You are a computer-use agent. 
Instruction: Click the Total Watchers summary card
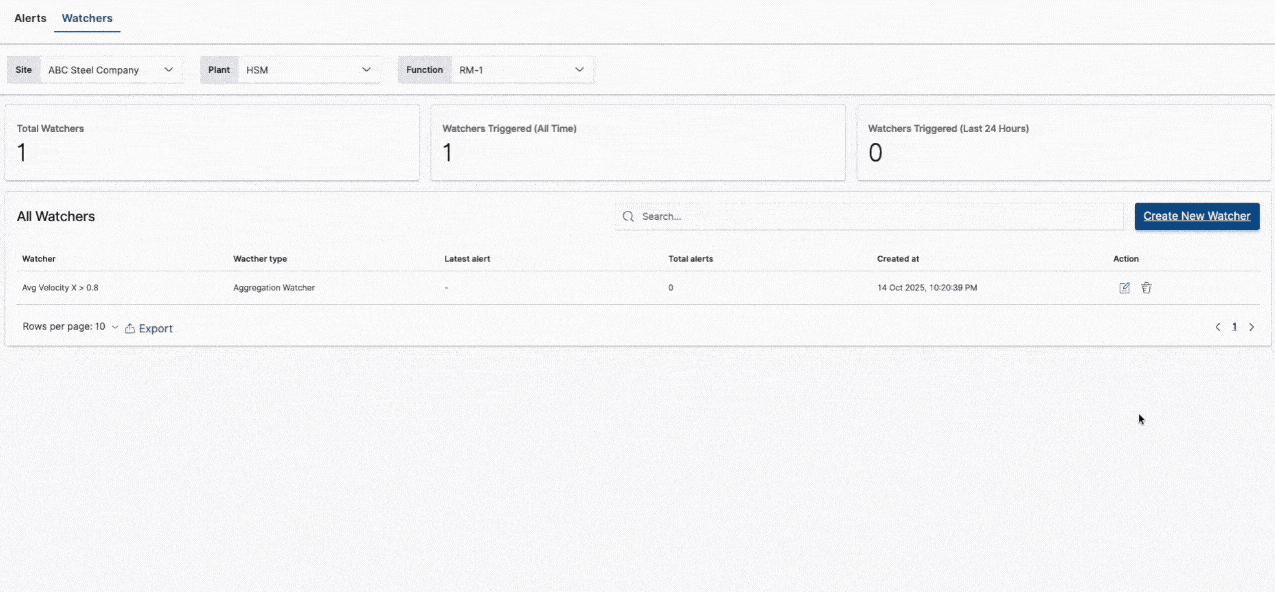pyautogui.click(x=211, y=142)
